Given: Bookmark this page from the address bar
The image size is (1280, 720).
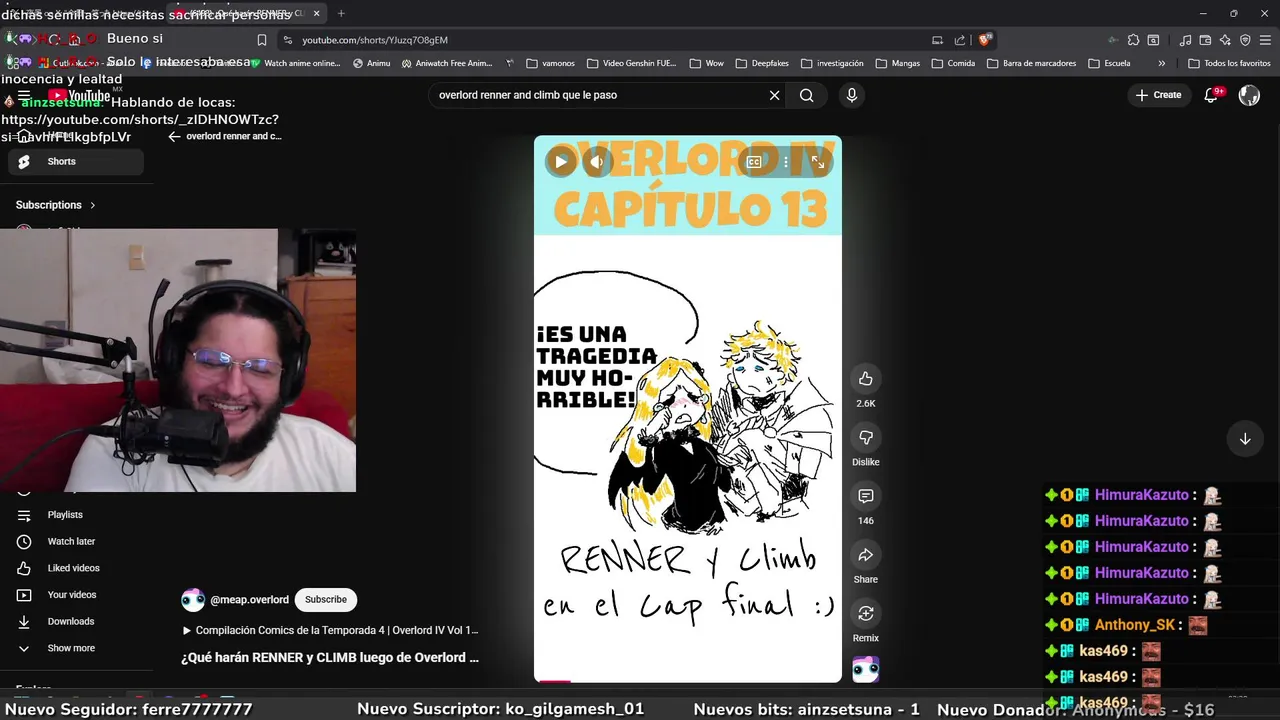Looking at the screenshot, I should point(262,40).
